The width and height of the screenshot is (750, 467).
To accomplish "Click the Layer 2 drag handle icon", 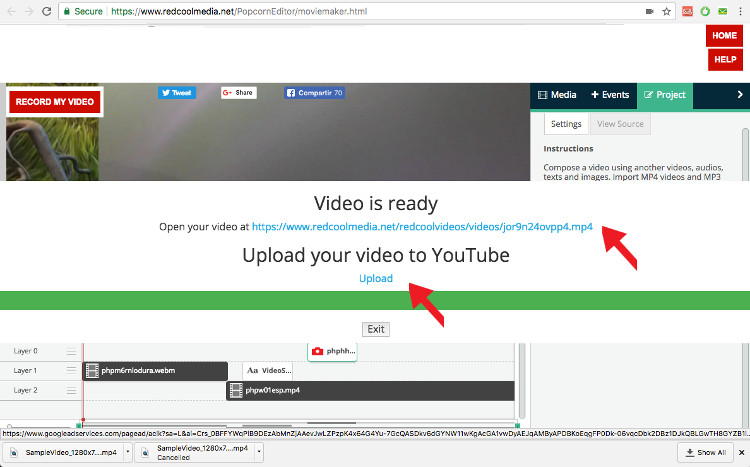I will pyautogui.click(x=71, y=391).
